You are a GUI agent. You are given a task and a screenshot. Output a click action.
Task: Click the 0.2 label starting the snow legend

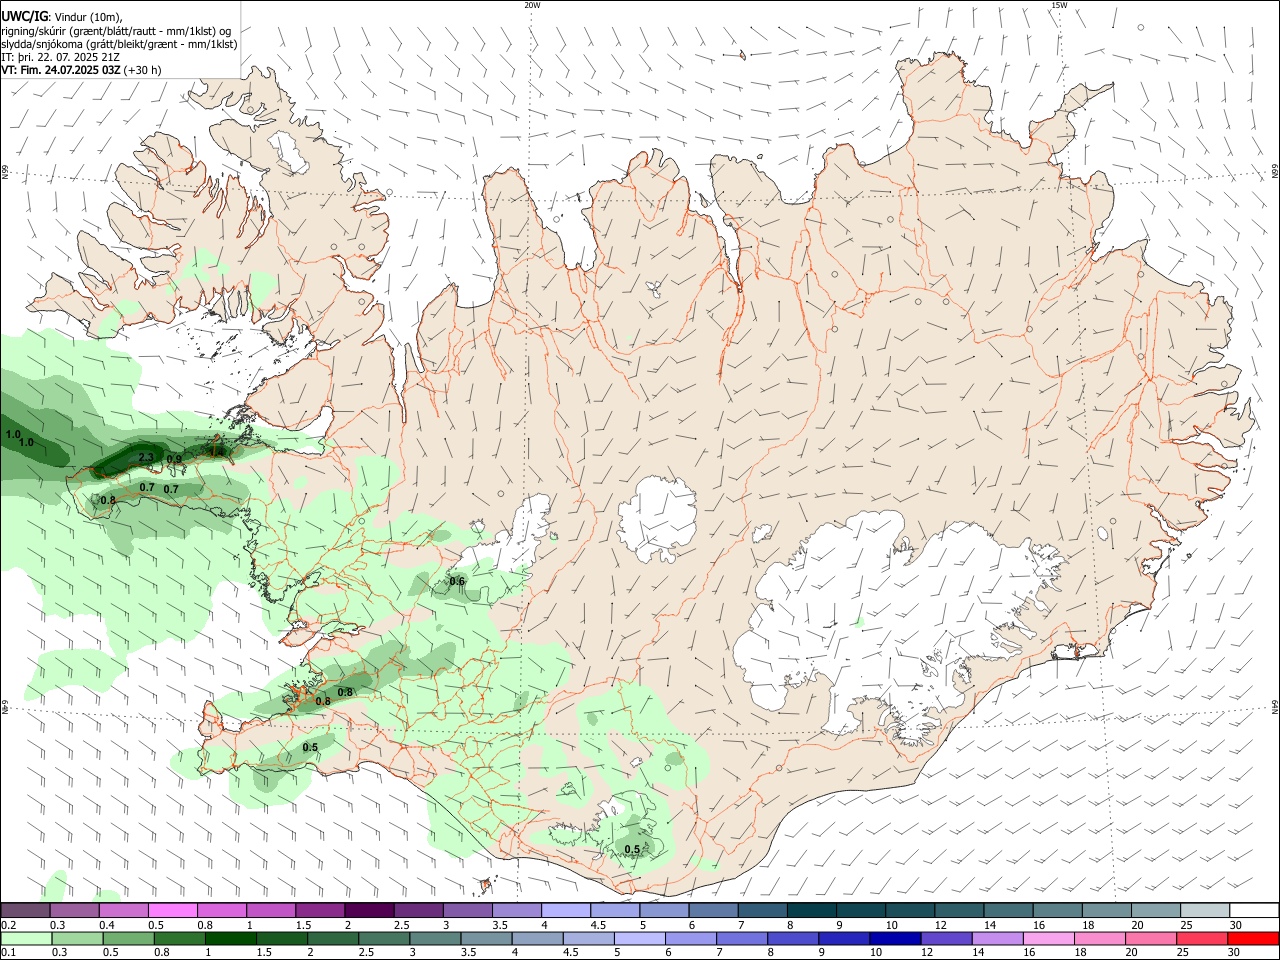(9, 925)
